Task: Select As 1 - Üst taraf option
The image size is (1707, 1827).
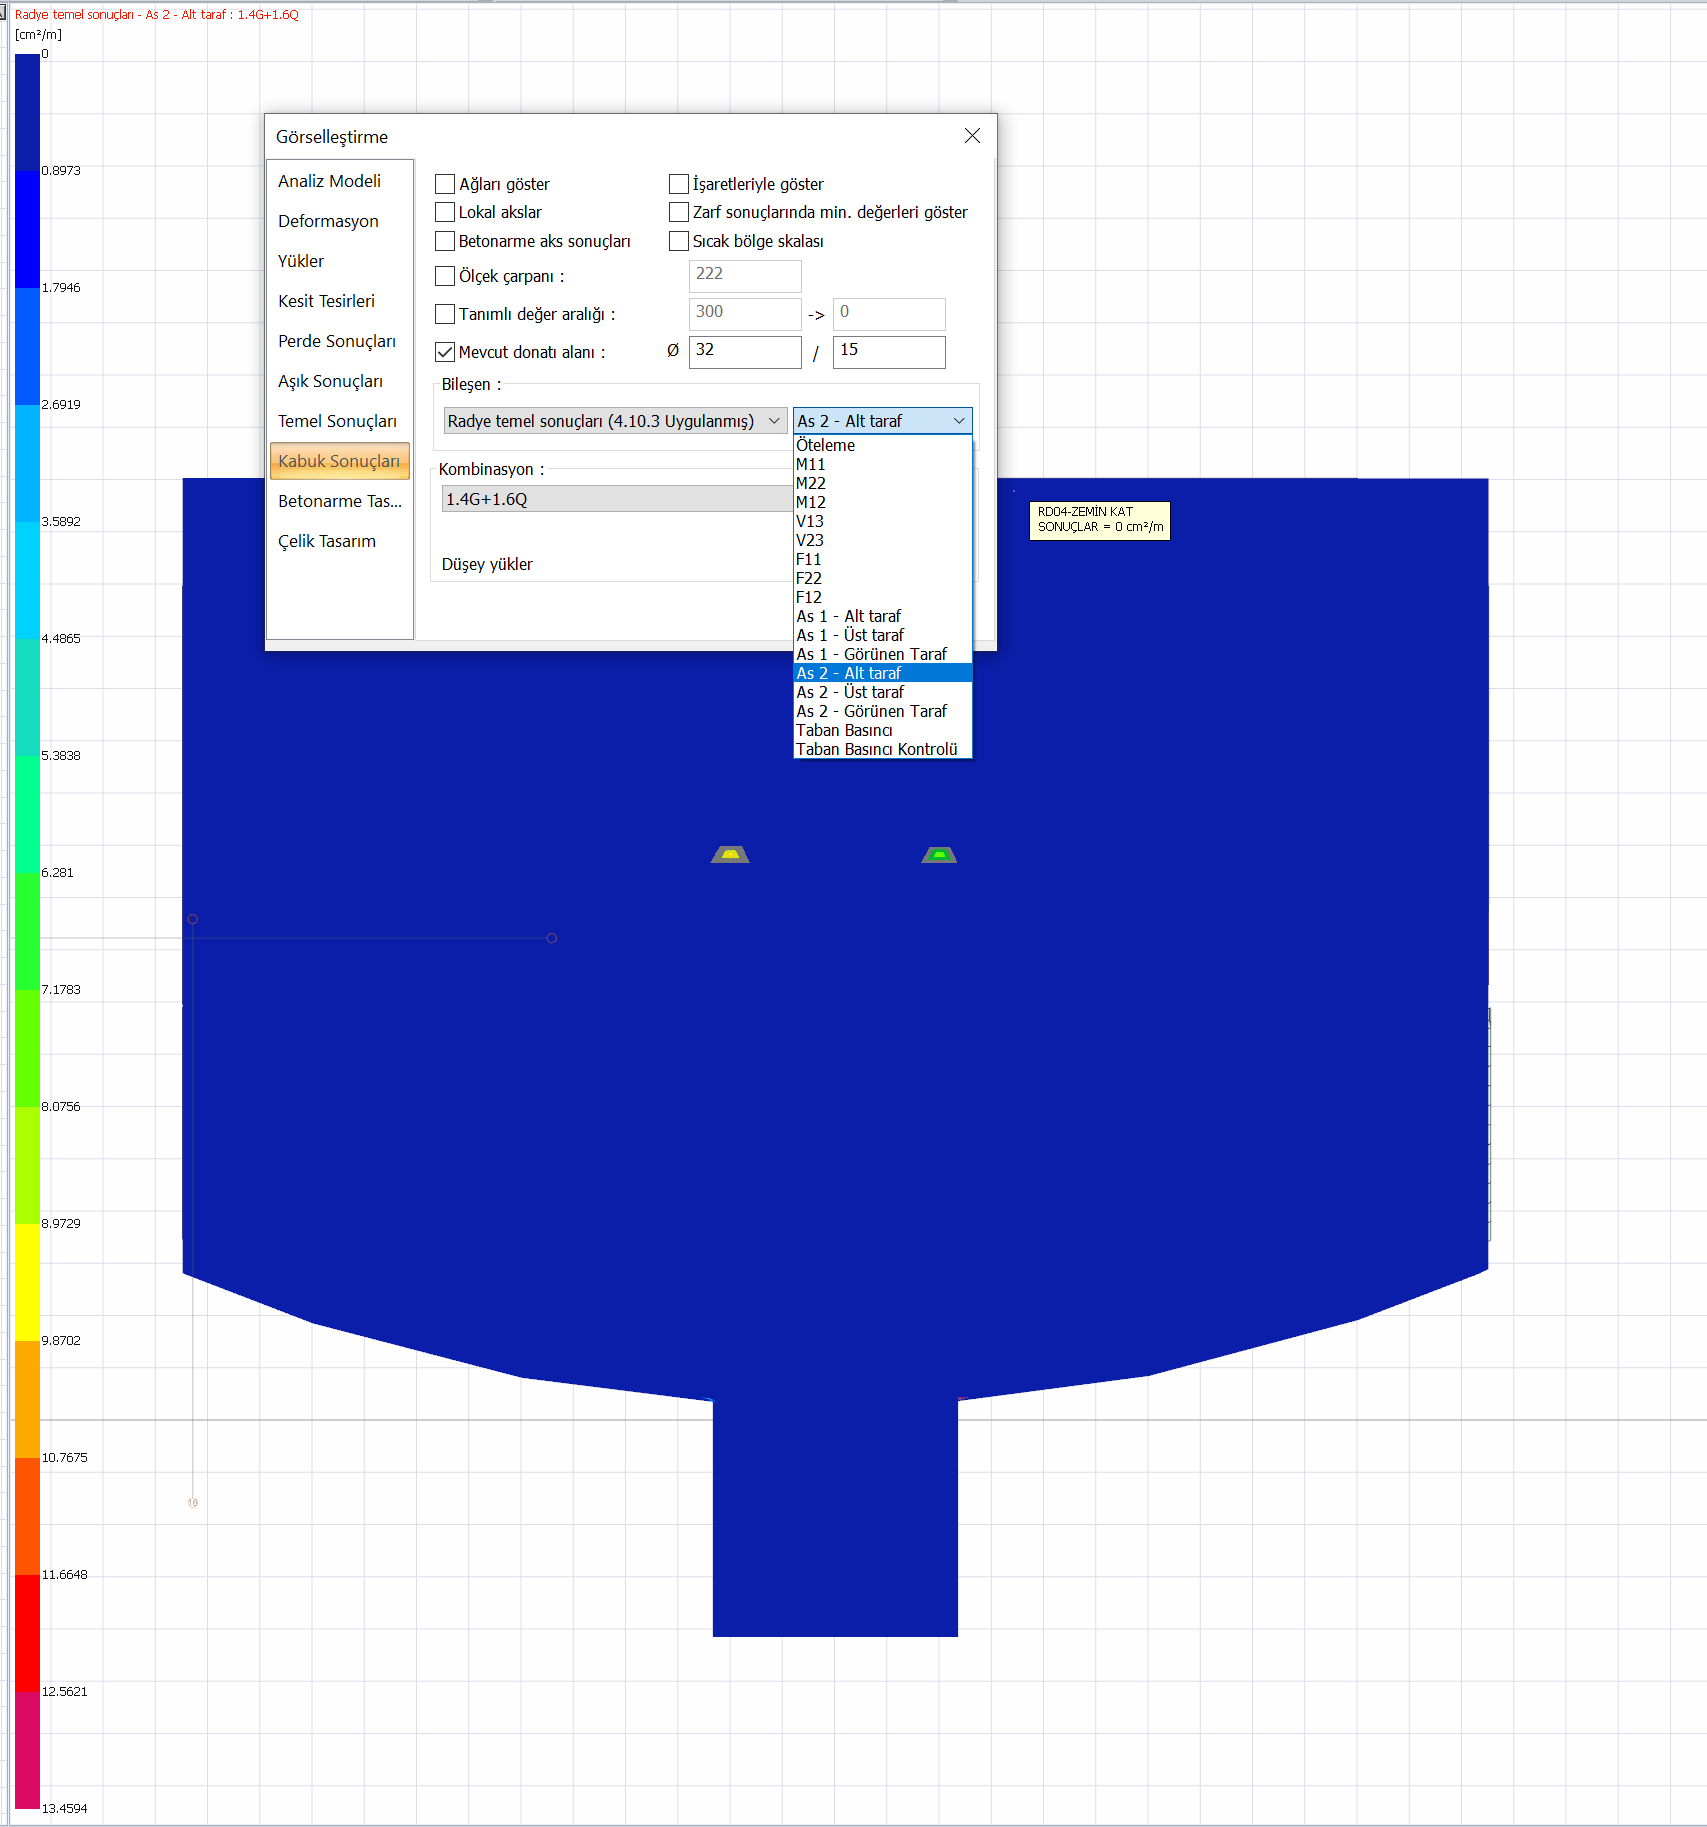Action: click(x=882, y=635)
